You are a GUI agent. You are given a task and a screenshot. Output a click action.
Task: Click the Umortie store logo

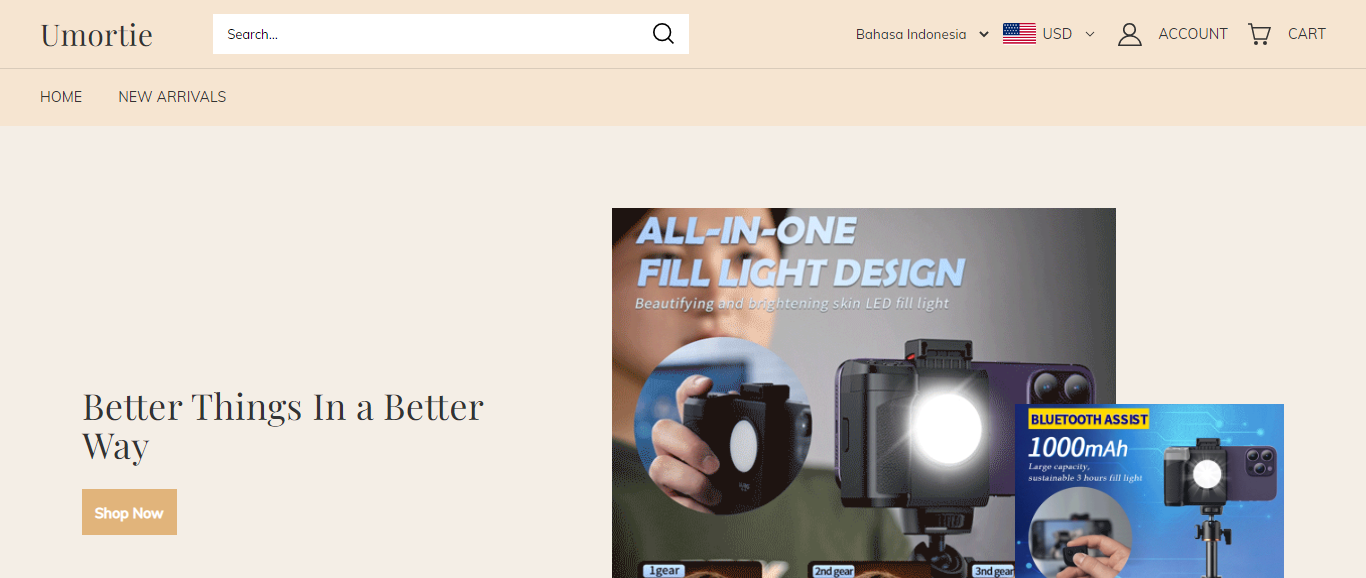click(x=97, y=35)
